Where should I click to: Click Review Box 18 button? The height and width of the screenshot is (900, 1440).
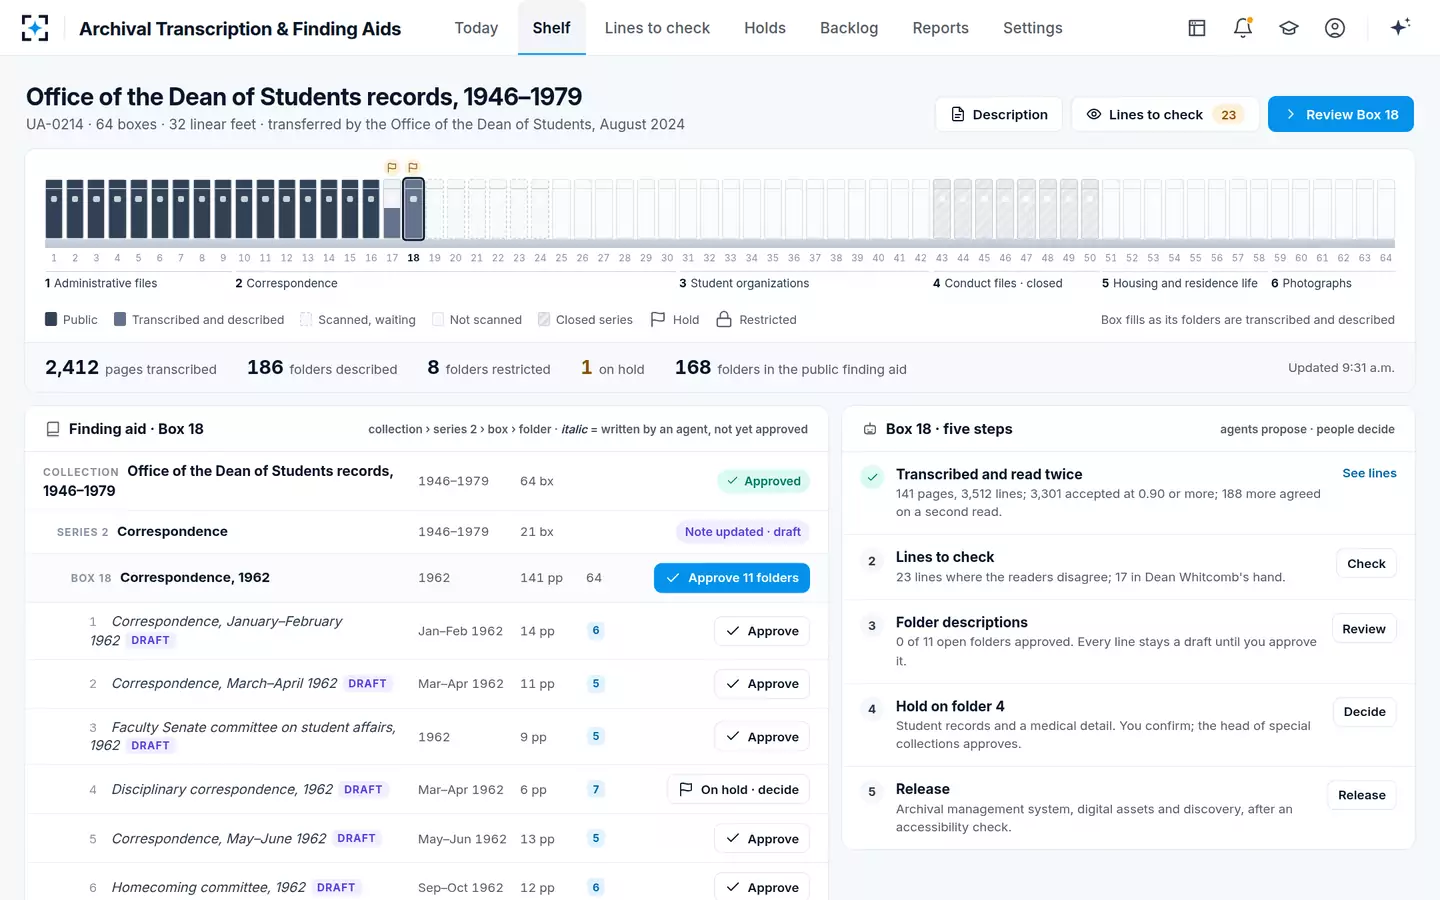pos(1341,114)
